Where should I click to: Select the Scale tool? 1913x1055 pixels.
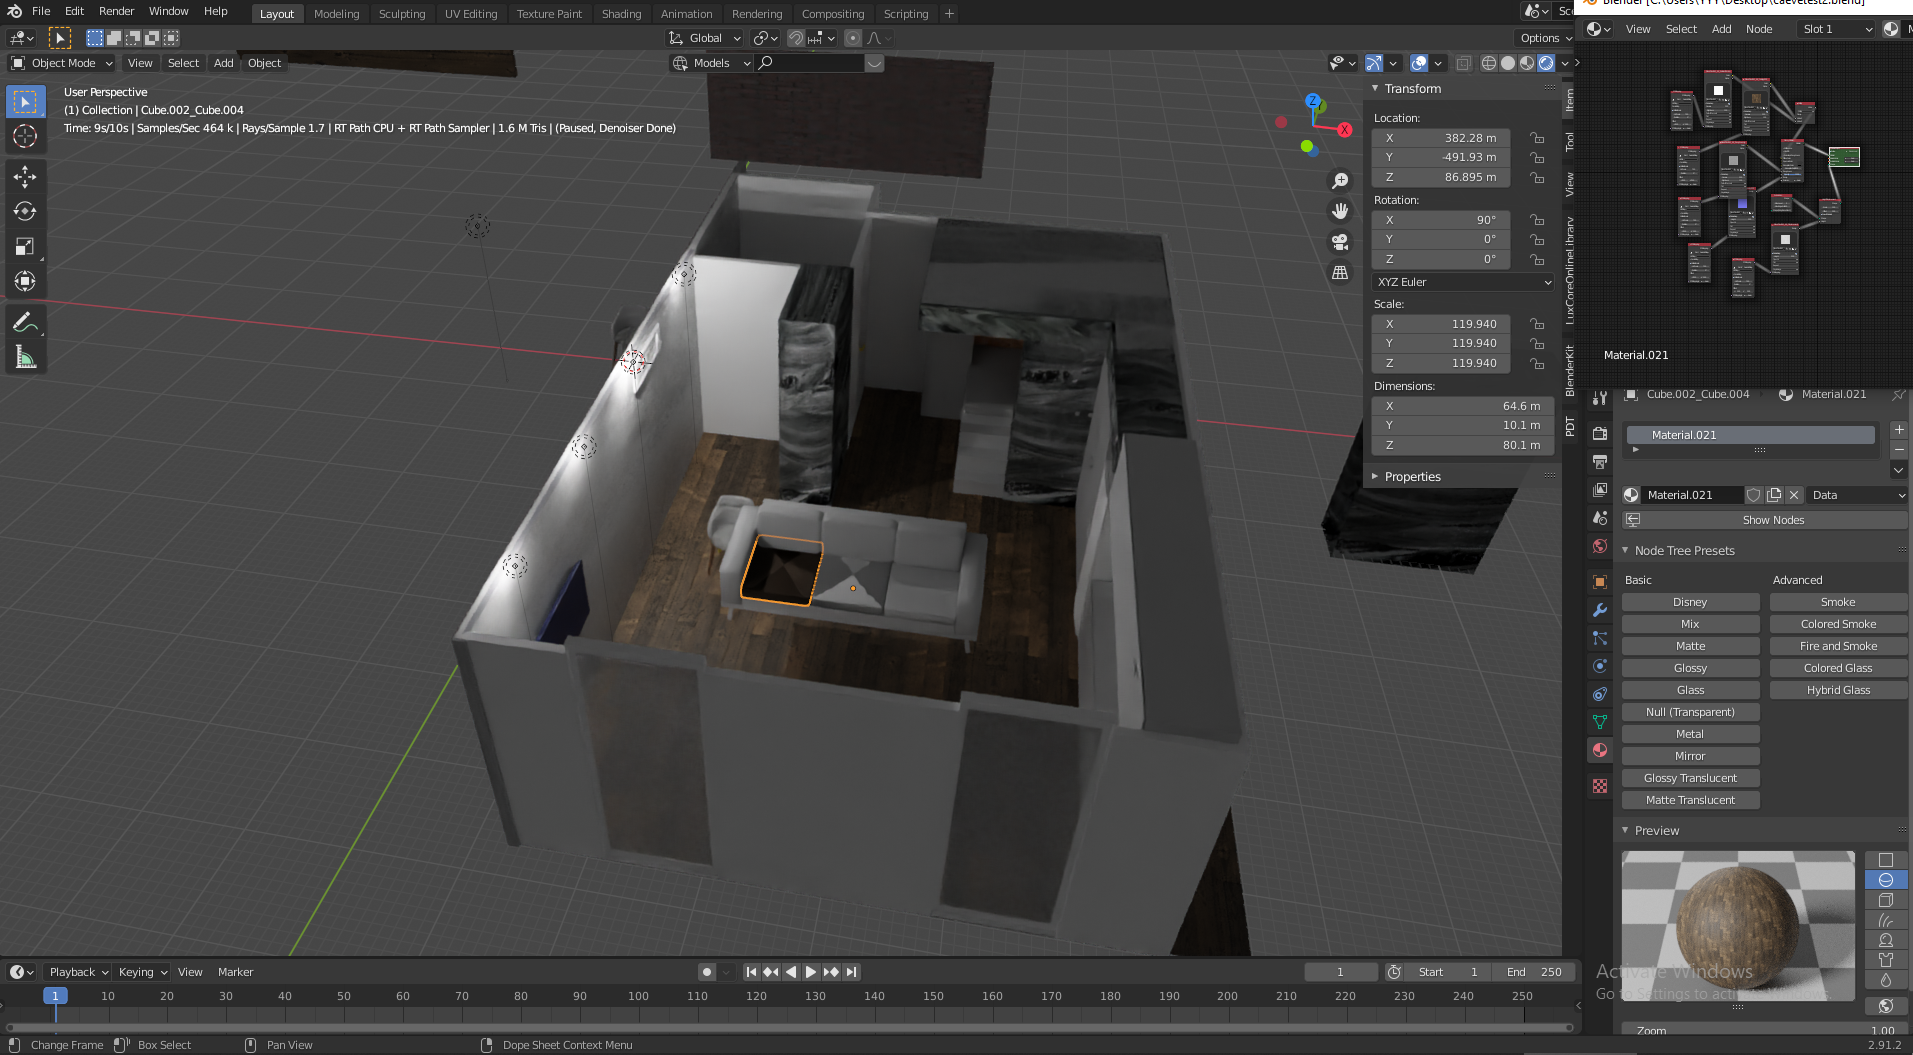(x=25, y=246)
